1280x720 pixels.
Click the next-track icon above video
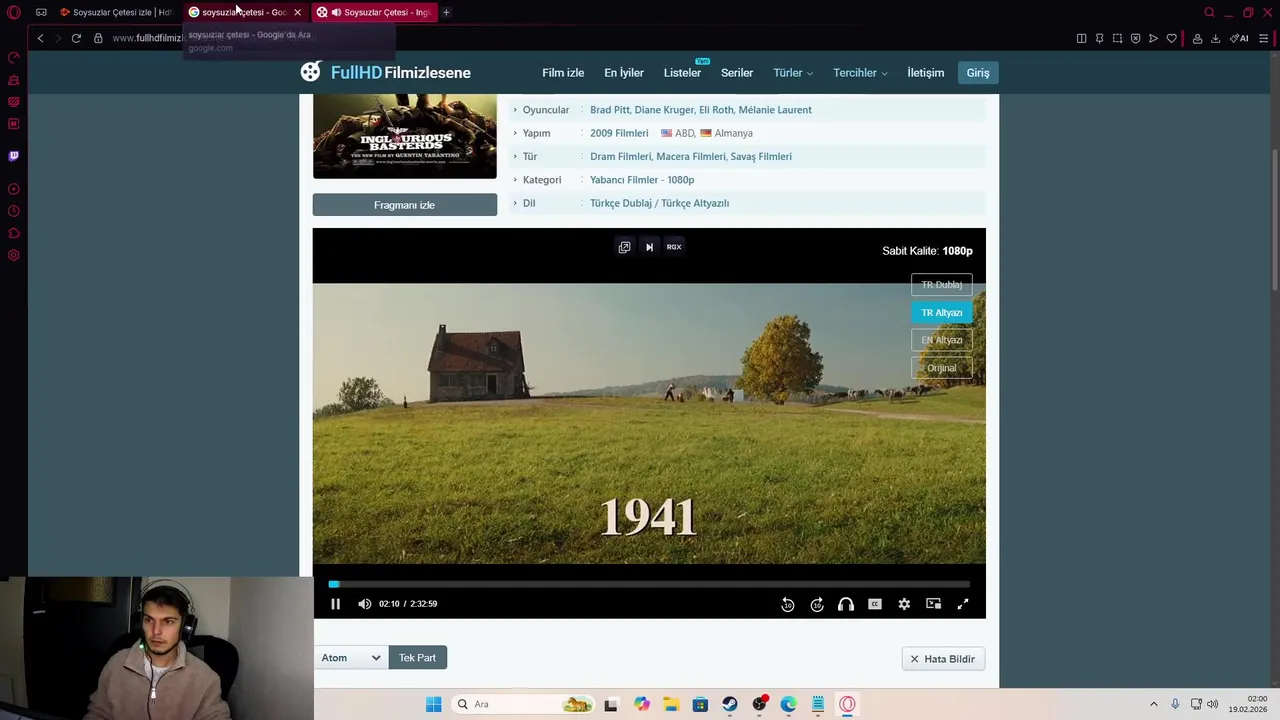point(649,247)
